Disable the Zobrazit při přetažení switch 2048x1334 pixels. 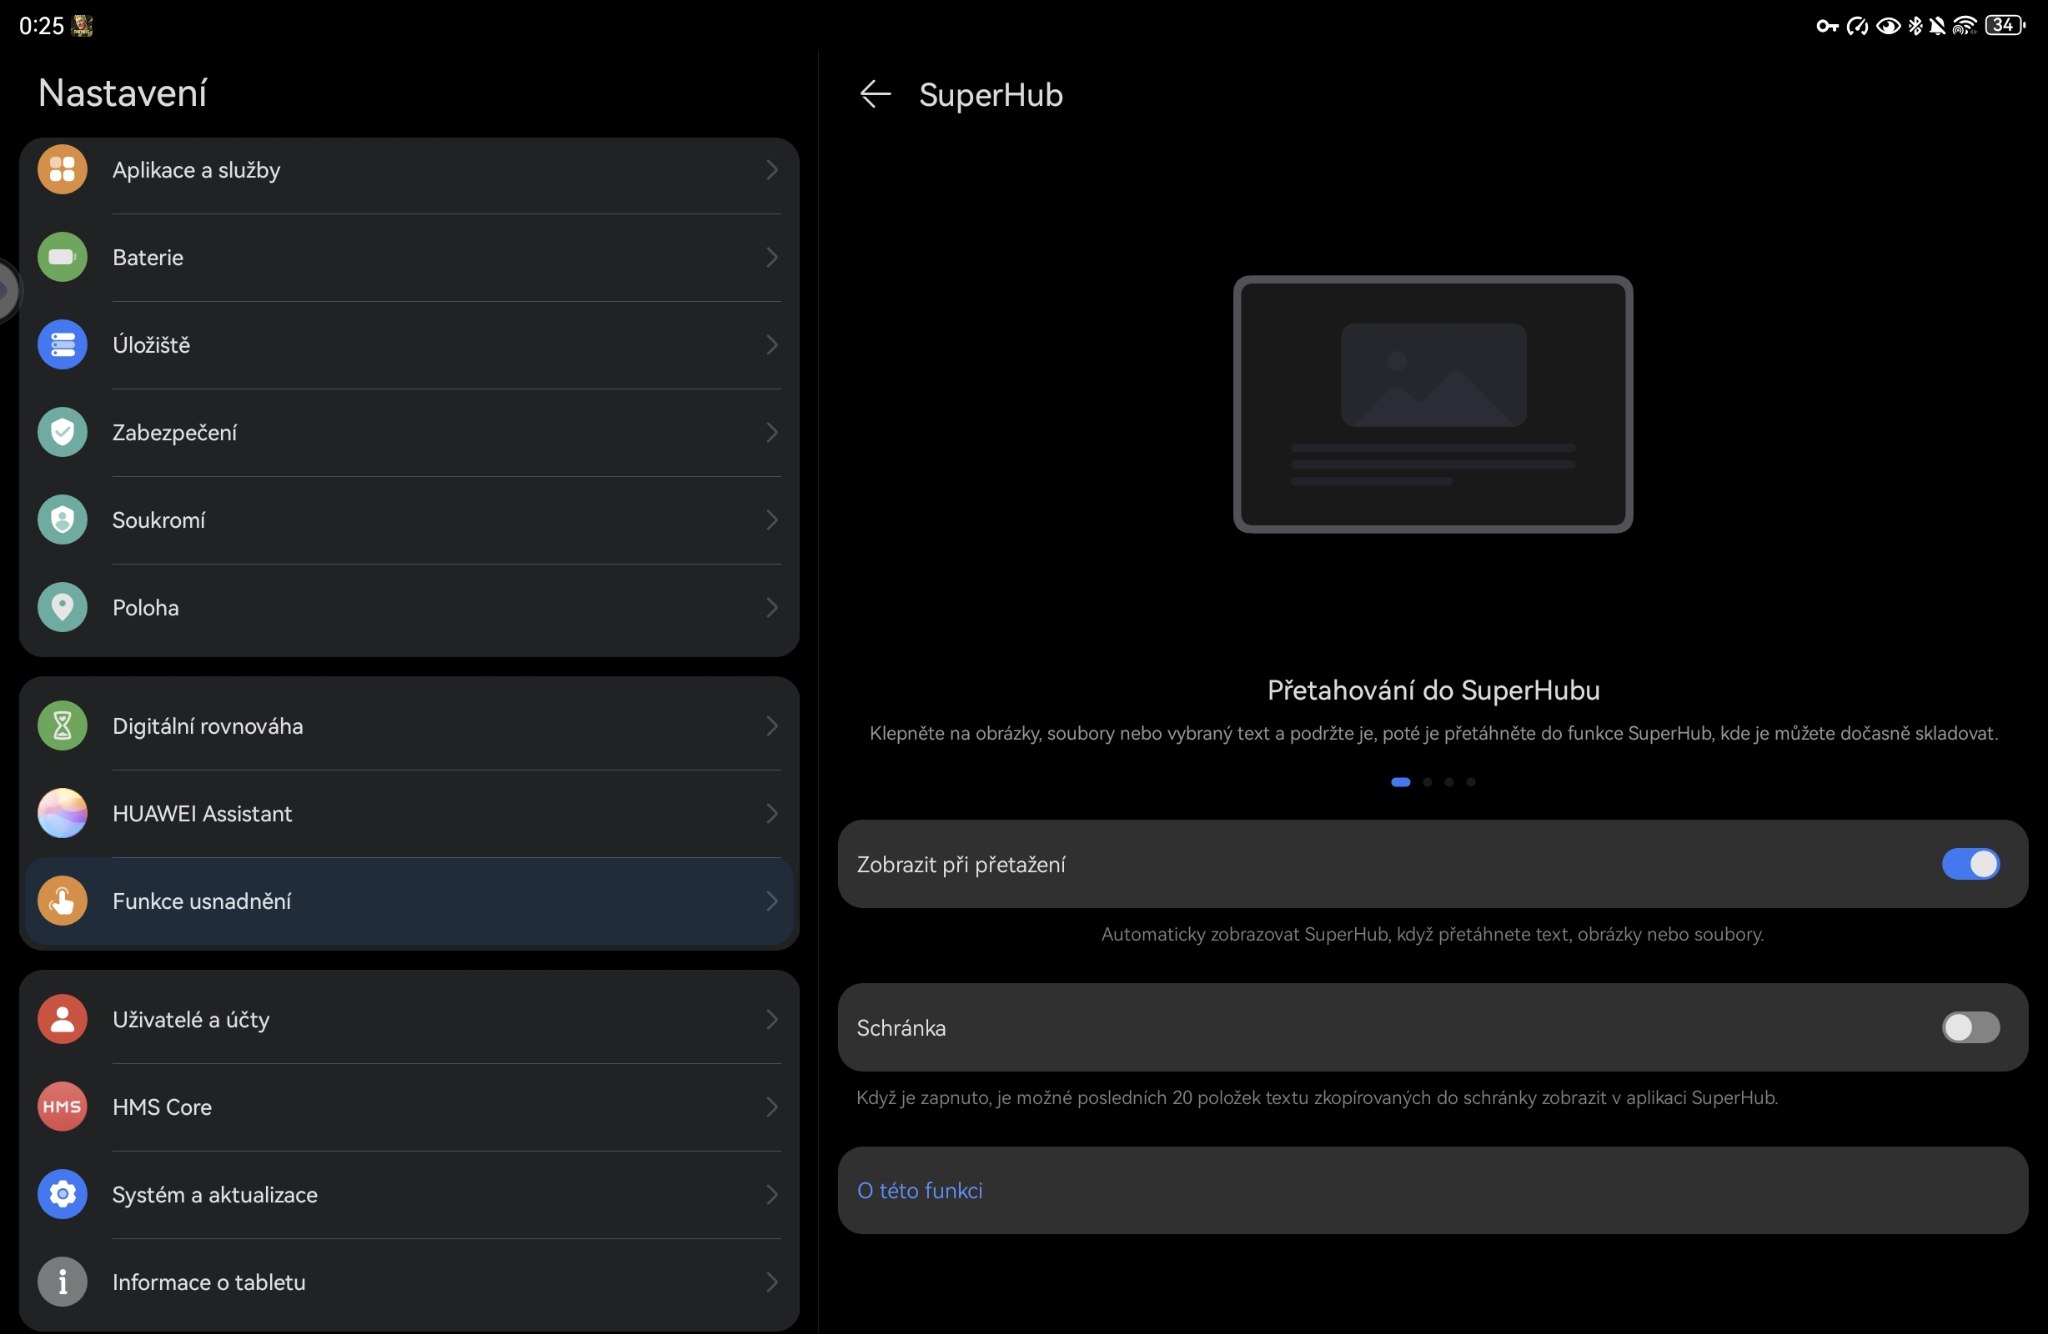(x=1970, y=864)
